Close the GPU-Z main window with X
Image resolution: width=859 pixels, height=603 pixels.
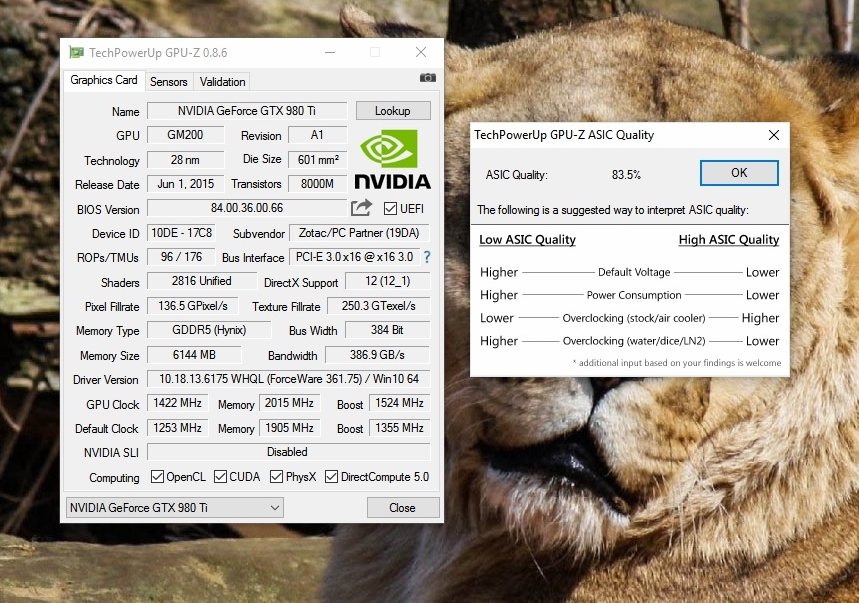click(421, 53)
